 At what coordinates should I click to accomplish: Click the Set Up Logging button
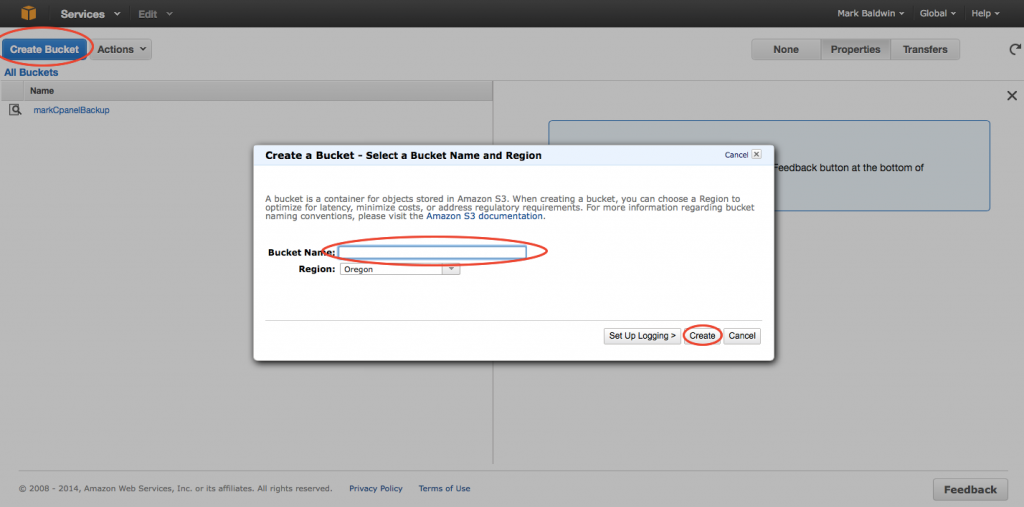642,336
